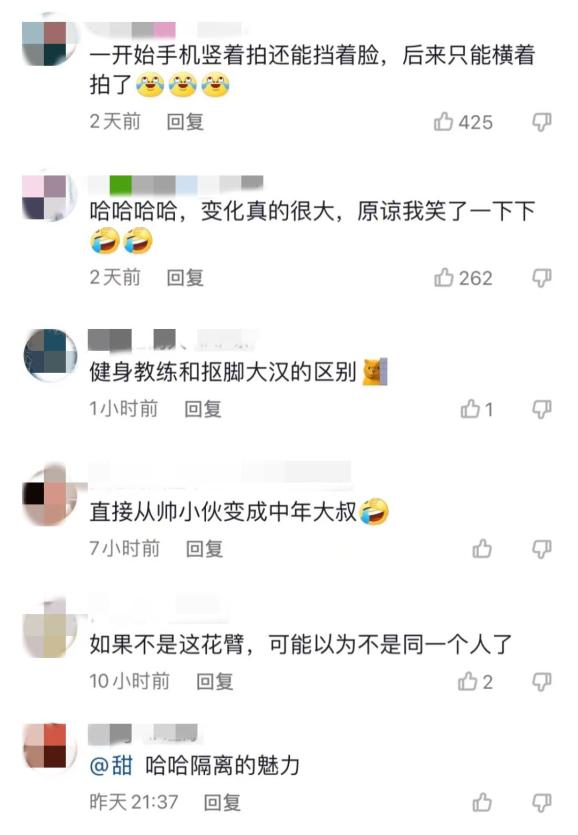Dislike the comment about holding the phone vertically
Viewport: 578px width, 835px height.
point(542,122)
